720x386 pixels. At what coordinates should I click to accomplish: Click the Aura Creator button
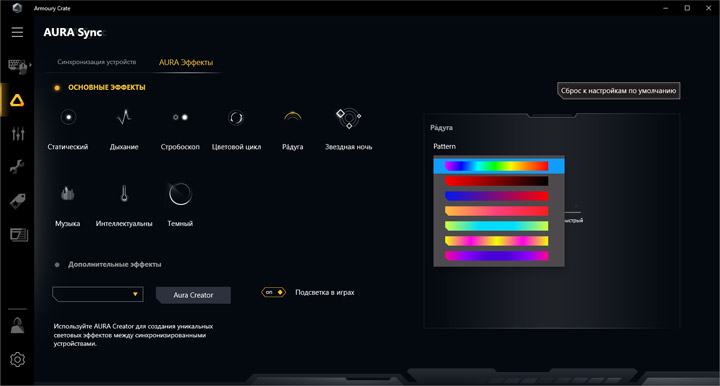tap(193, 295)
